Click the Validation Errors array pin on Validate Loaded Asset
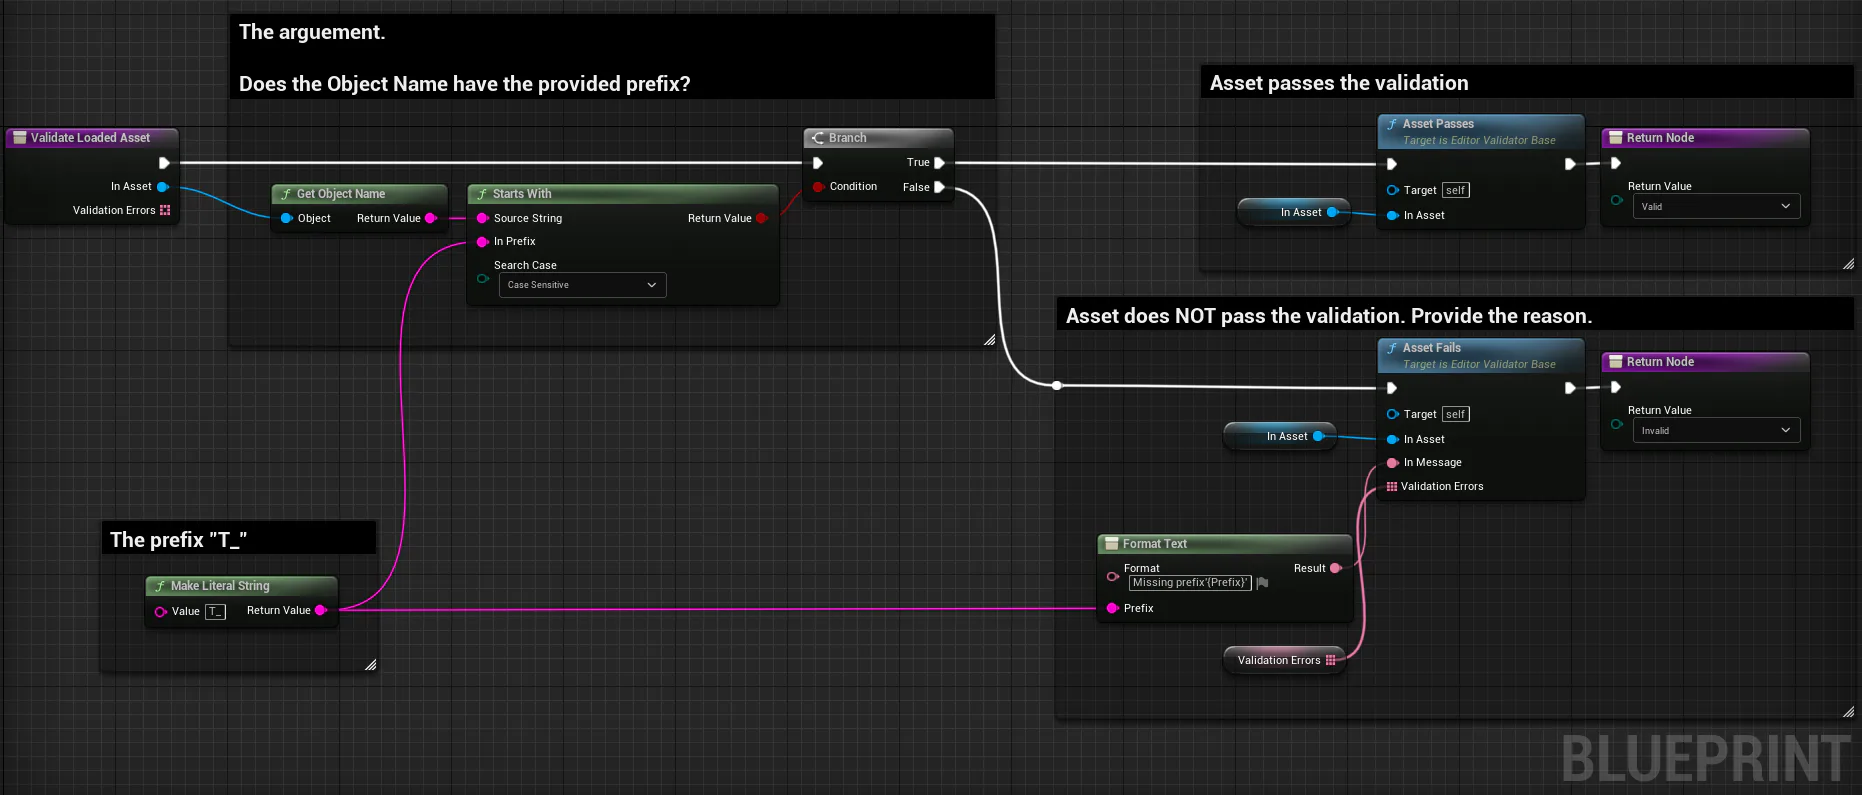The width and height of the screenshot is (1862, 795). (x=165, y=210)
